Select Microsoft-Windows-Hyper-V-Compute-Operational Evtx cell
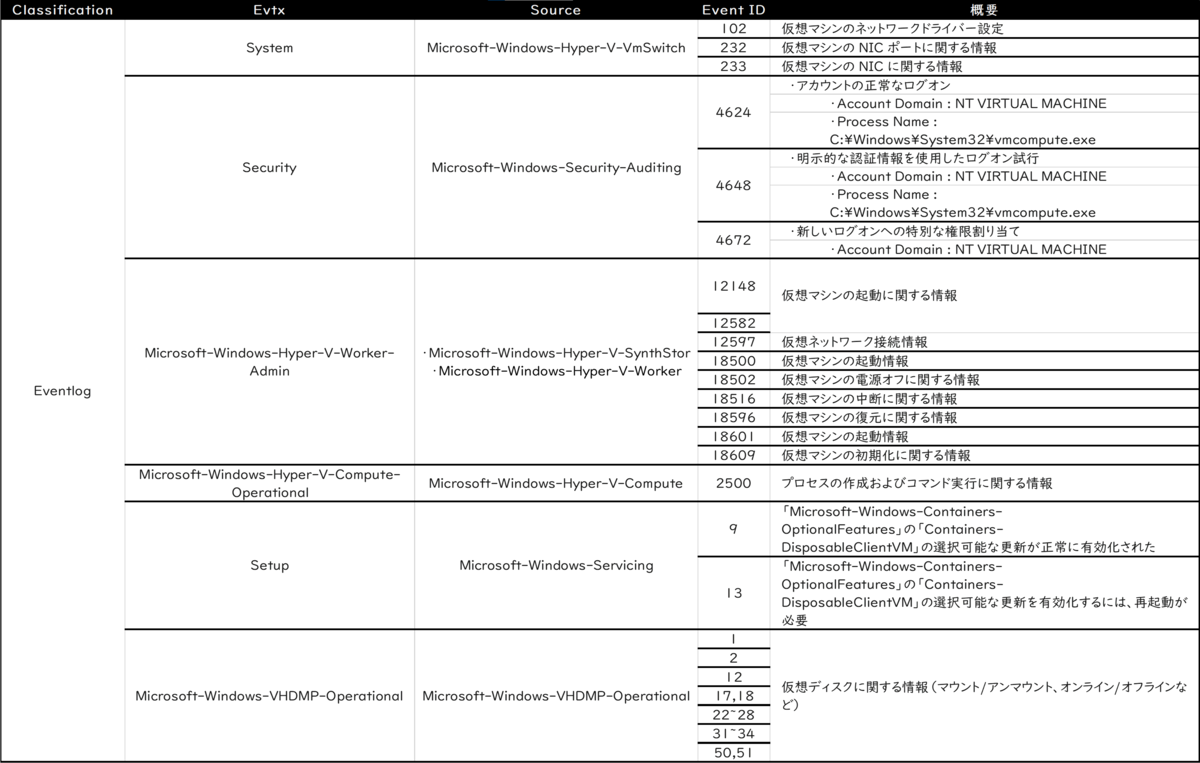The width and height of the screenshot is (1200, 763). [x=269, y=483]
